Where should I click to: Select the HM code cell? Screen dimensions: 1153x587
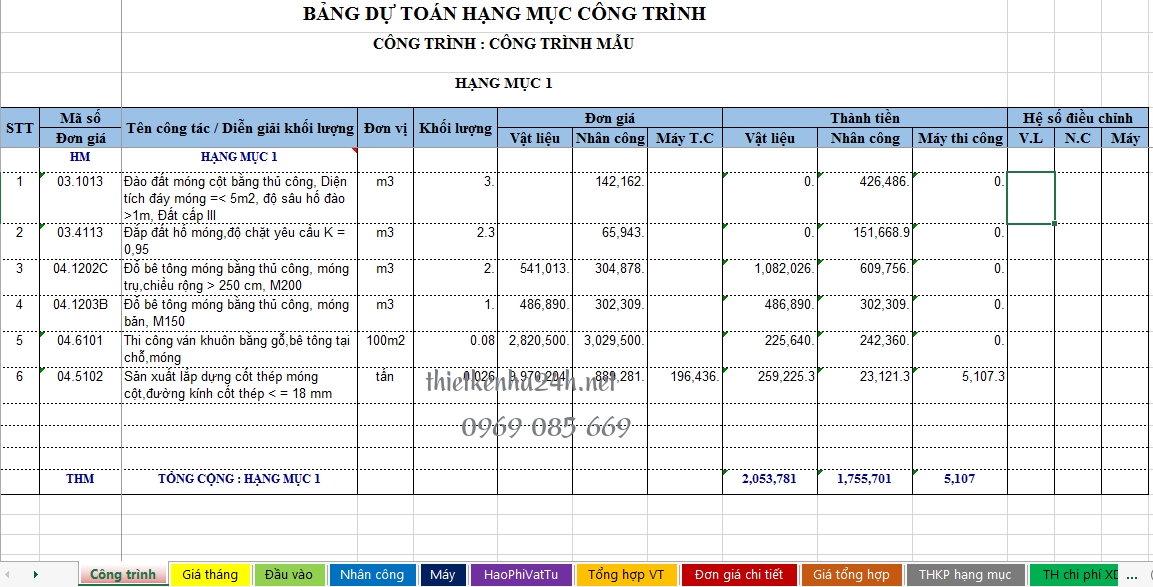coord(81,160)
